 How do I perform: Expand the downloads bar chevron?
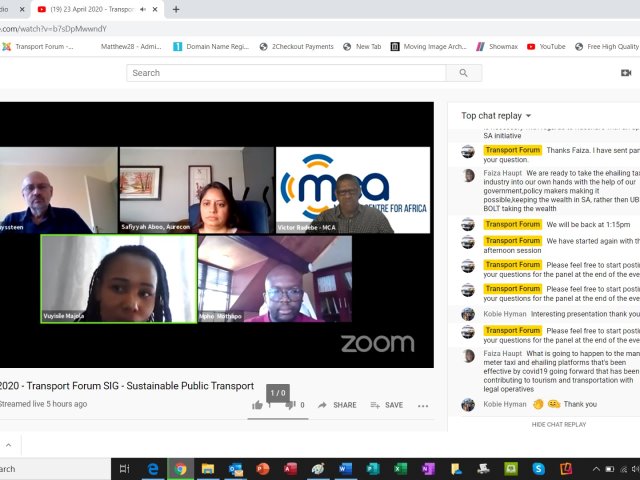(9, 445)
